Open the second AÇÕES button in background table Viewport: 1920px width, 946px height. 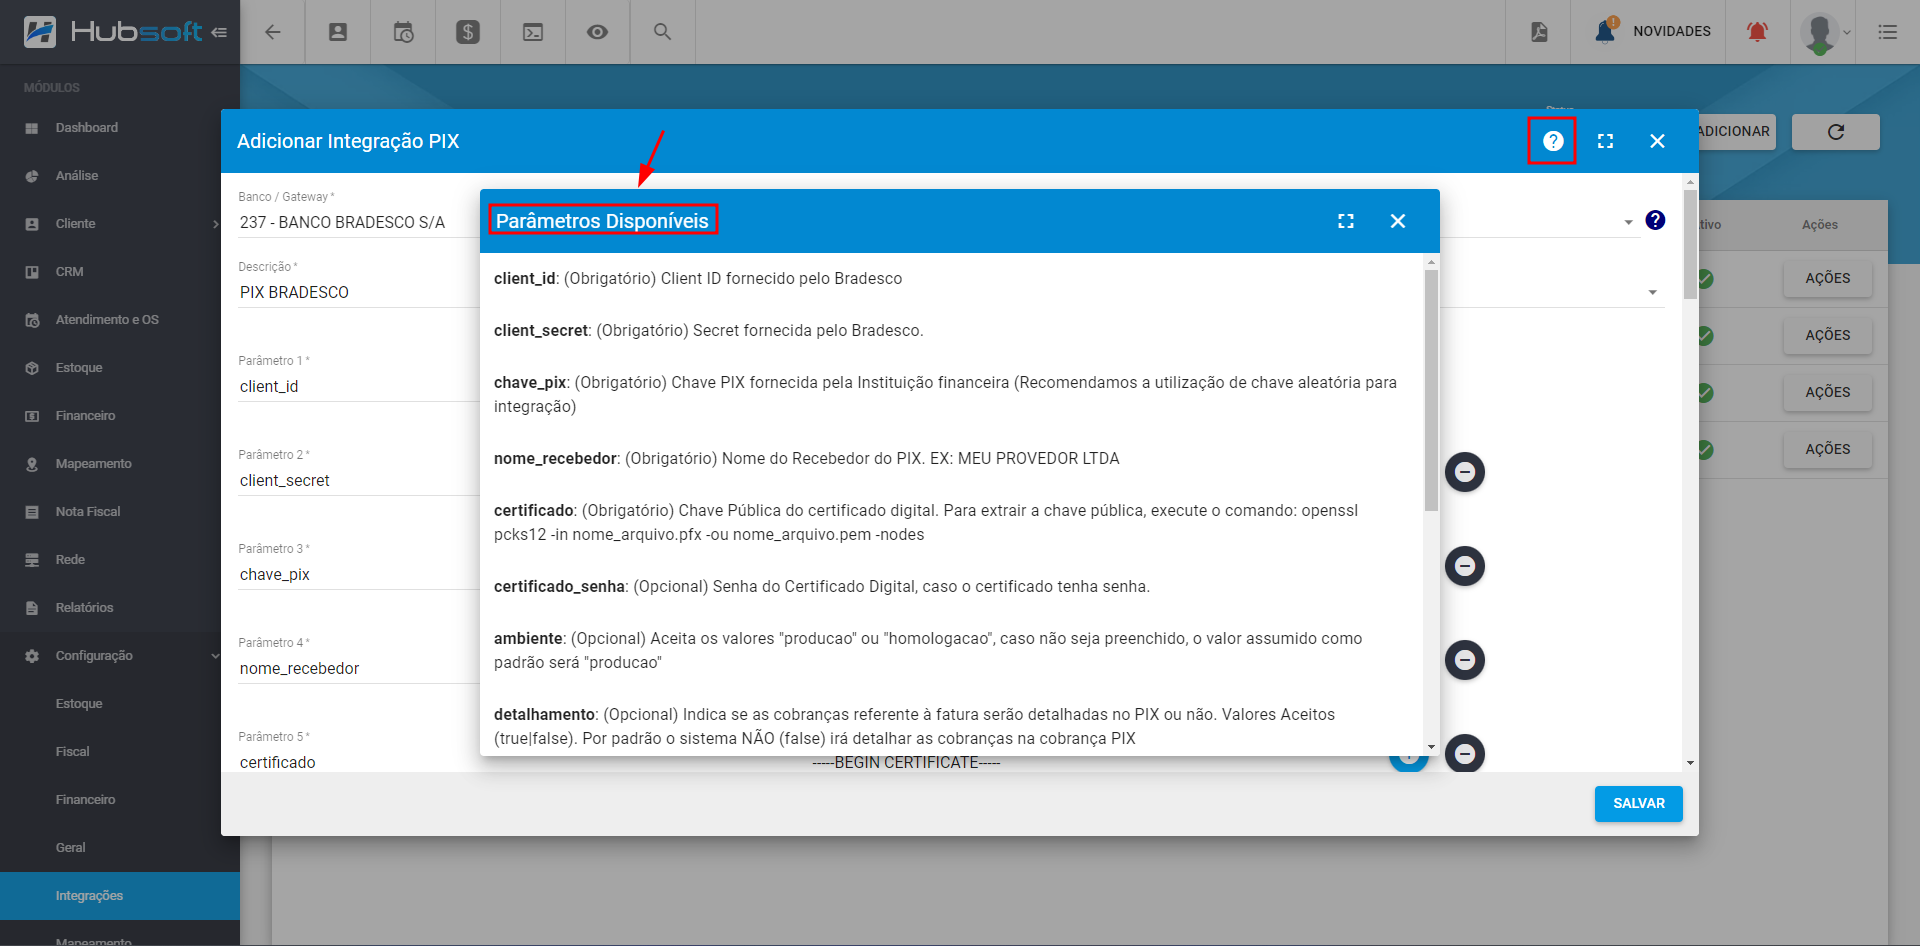point(1827,336)
